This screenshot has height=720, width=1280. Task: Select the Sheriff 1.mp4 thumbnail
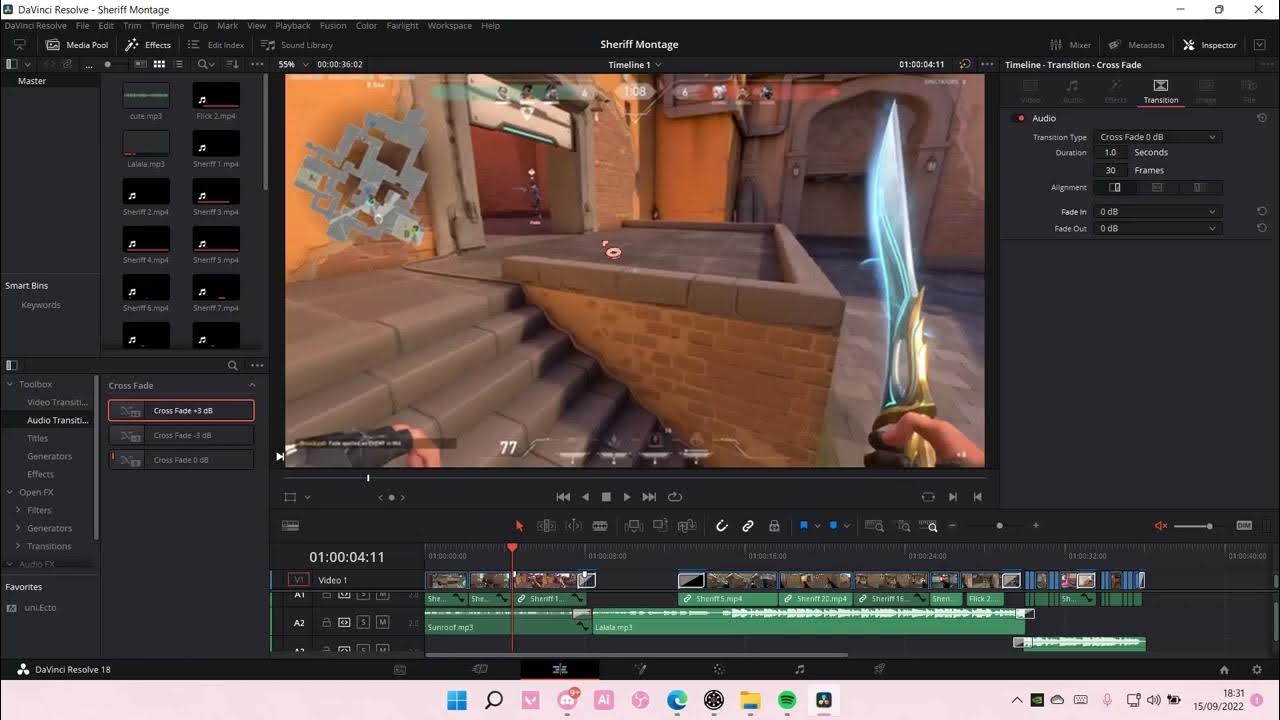(216, 143)
